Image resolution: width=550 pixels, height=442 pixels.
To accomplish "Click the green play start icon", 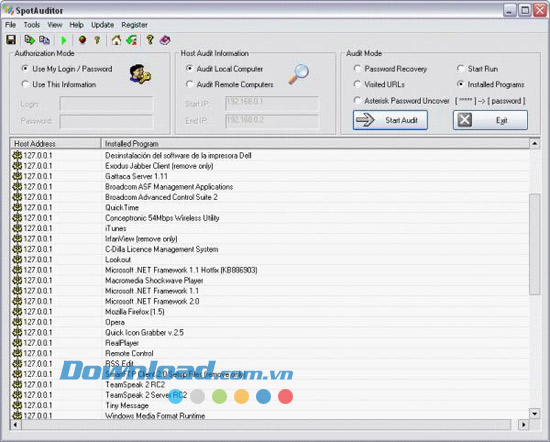I will (63, 40).
